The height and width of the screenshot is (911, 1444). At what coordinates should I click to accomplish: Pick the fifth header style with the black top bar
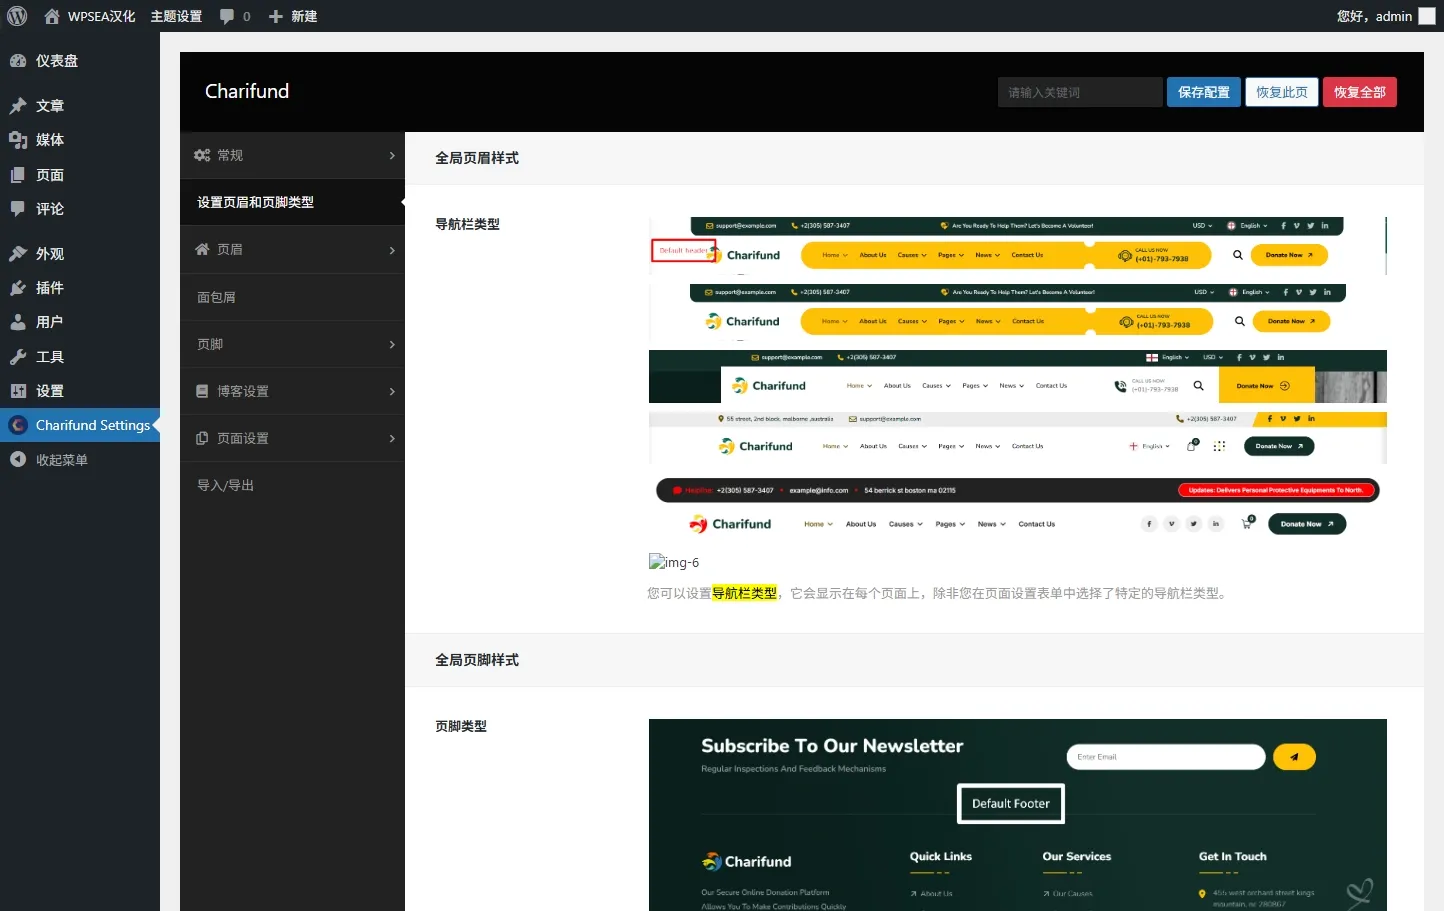point(1016,507)
